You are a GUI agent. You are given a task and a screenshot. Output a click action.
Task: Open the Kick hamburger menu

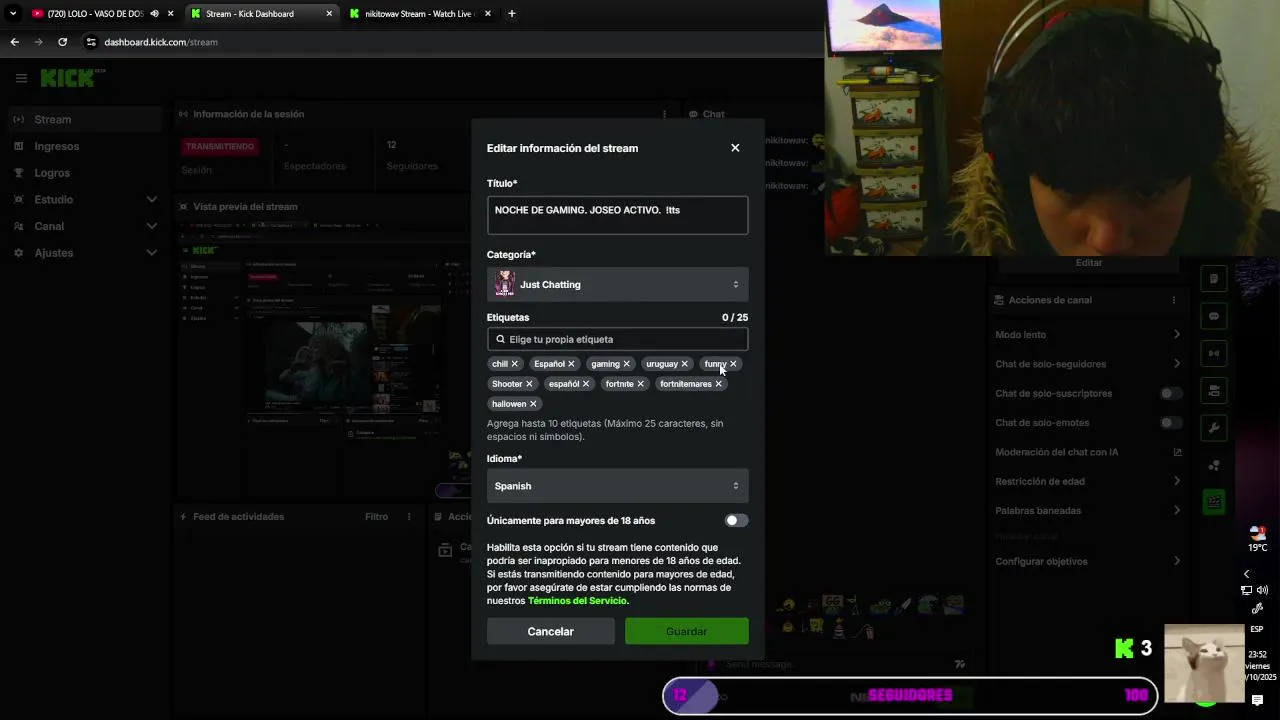click(x=21, y=78)
